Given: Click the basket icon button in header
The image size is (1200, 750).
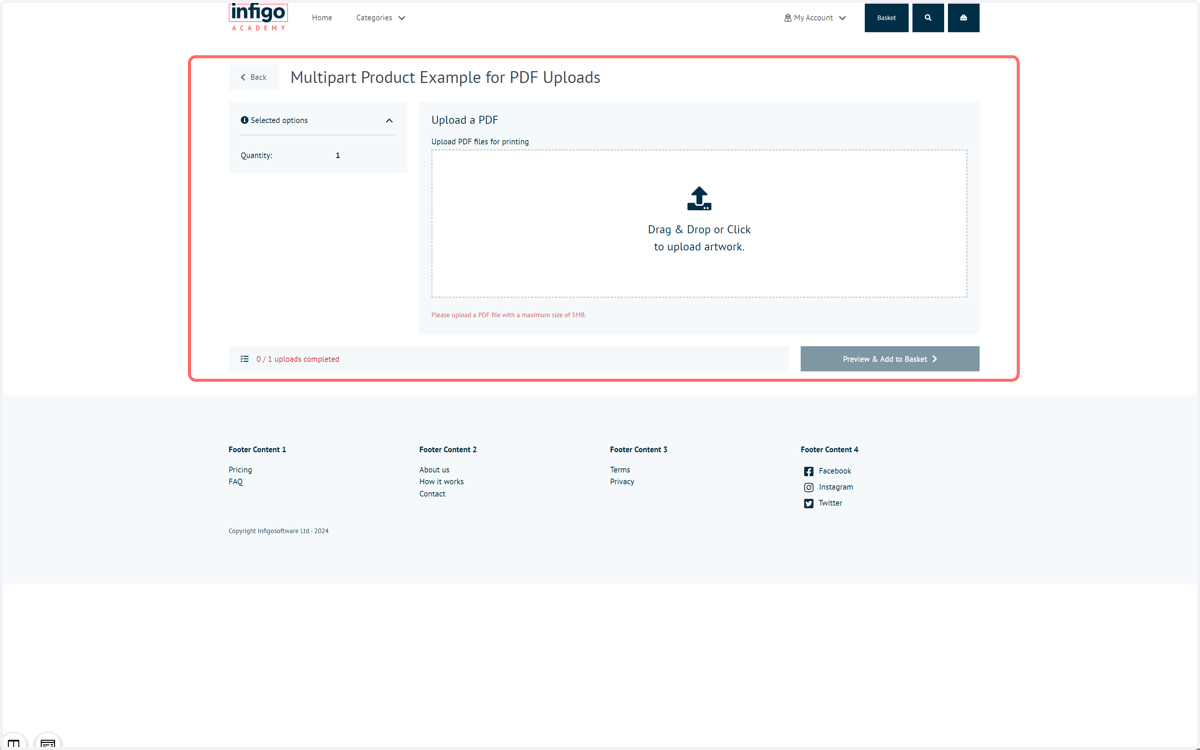Looking at the screenshot, I should click(x=964, y=18).
